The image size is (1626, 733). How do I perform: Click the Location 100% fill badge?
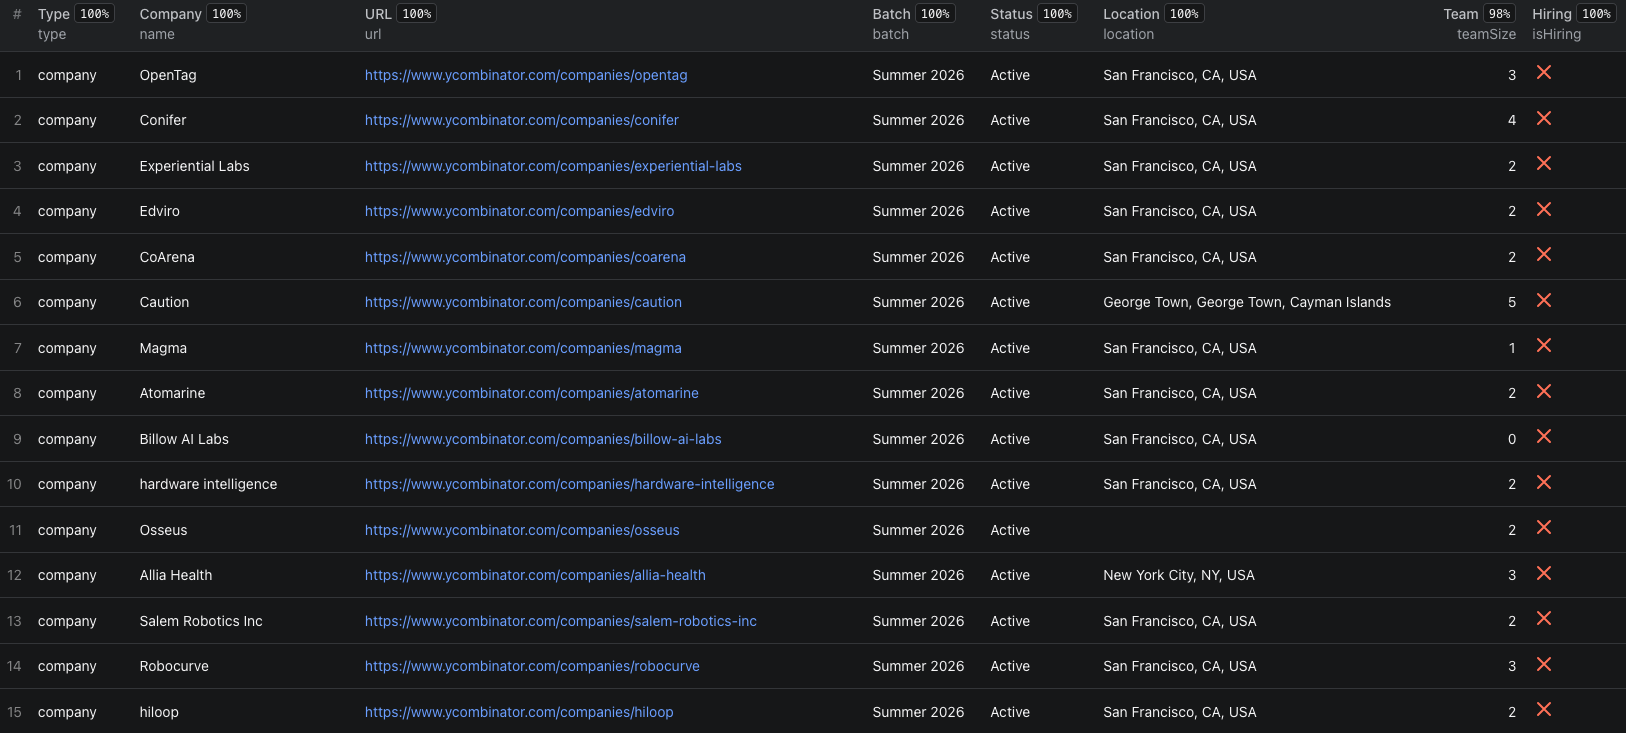[x=1184, y=14]
